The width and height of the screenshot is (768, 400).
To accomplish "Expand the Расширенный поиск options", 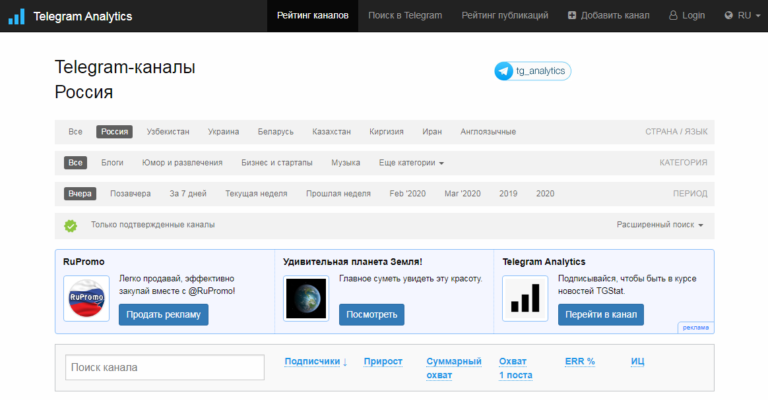I will tap(660, 225).
